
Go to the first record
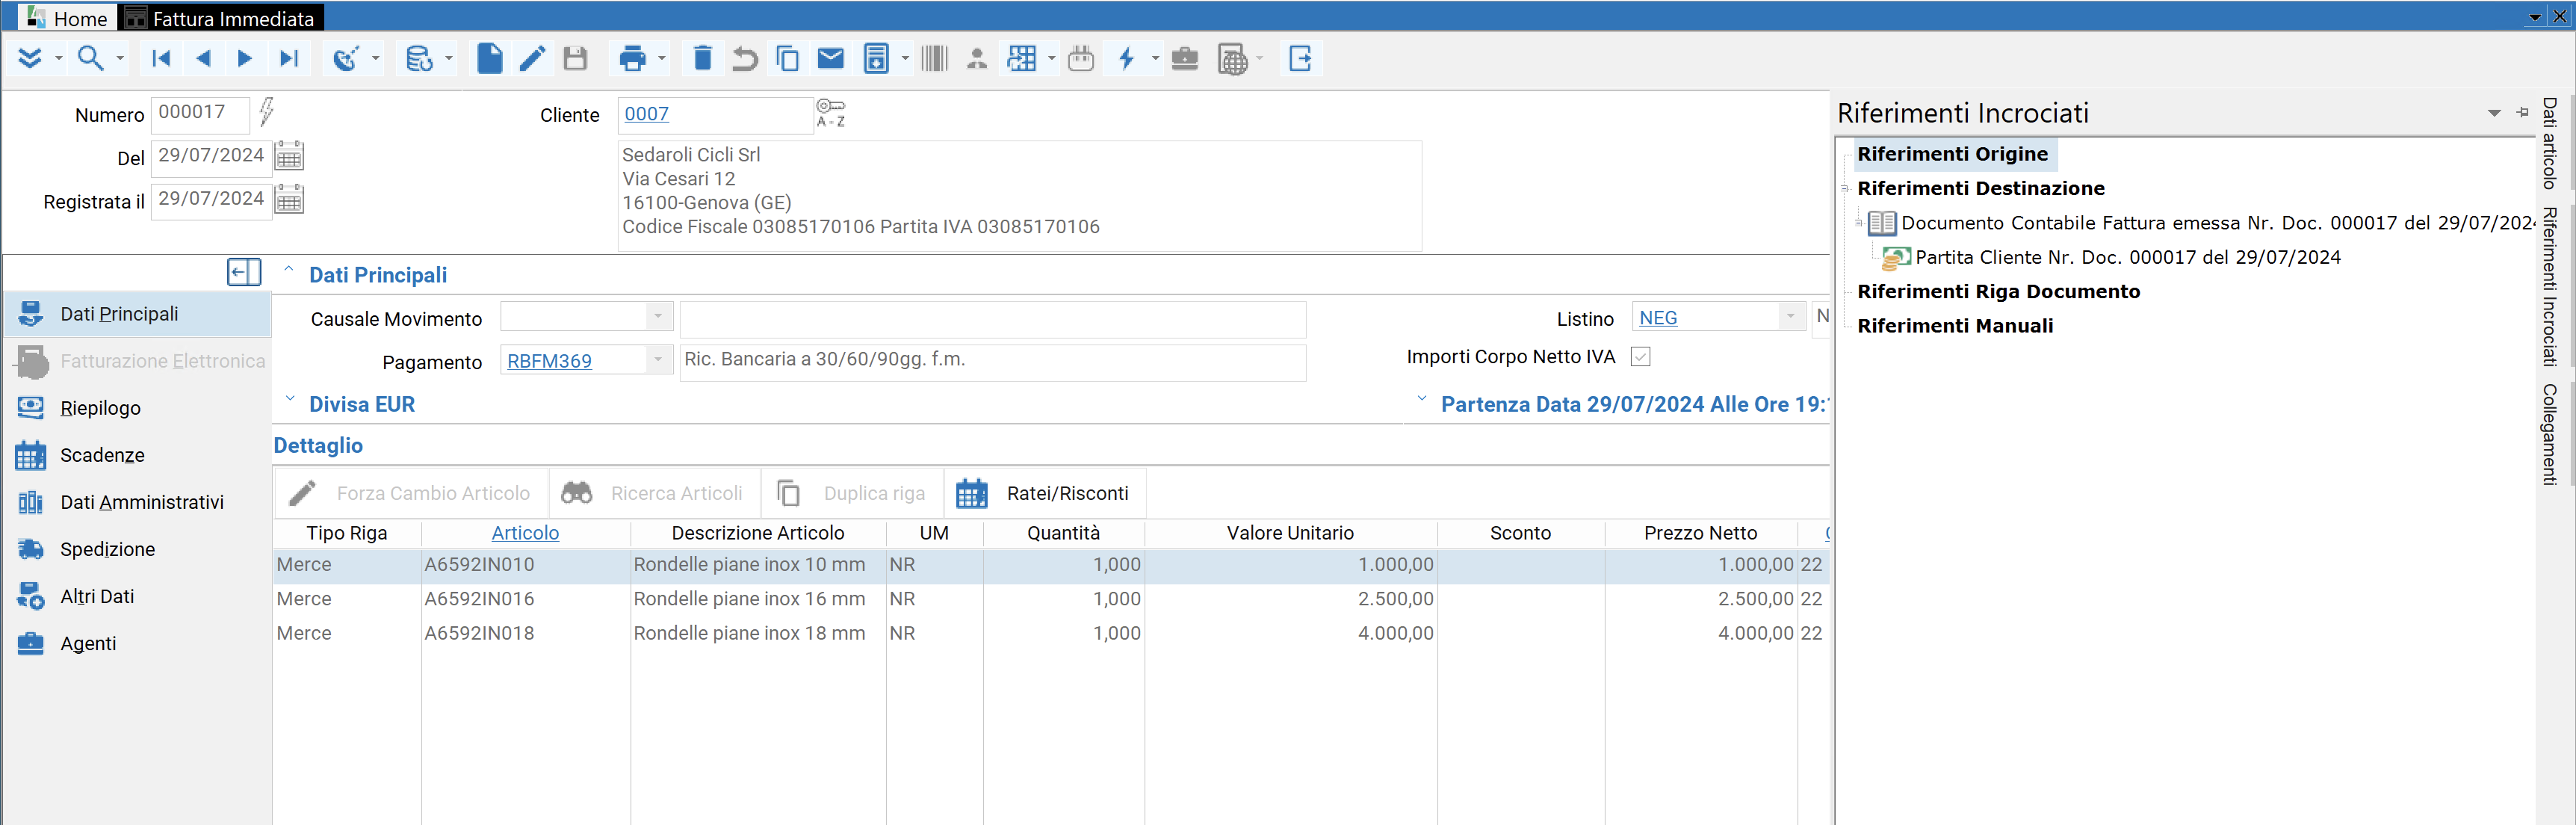tap(161, 59)
